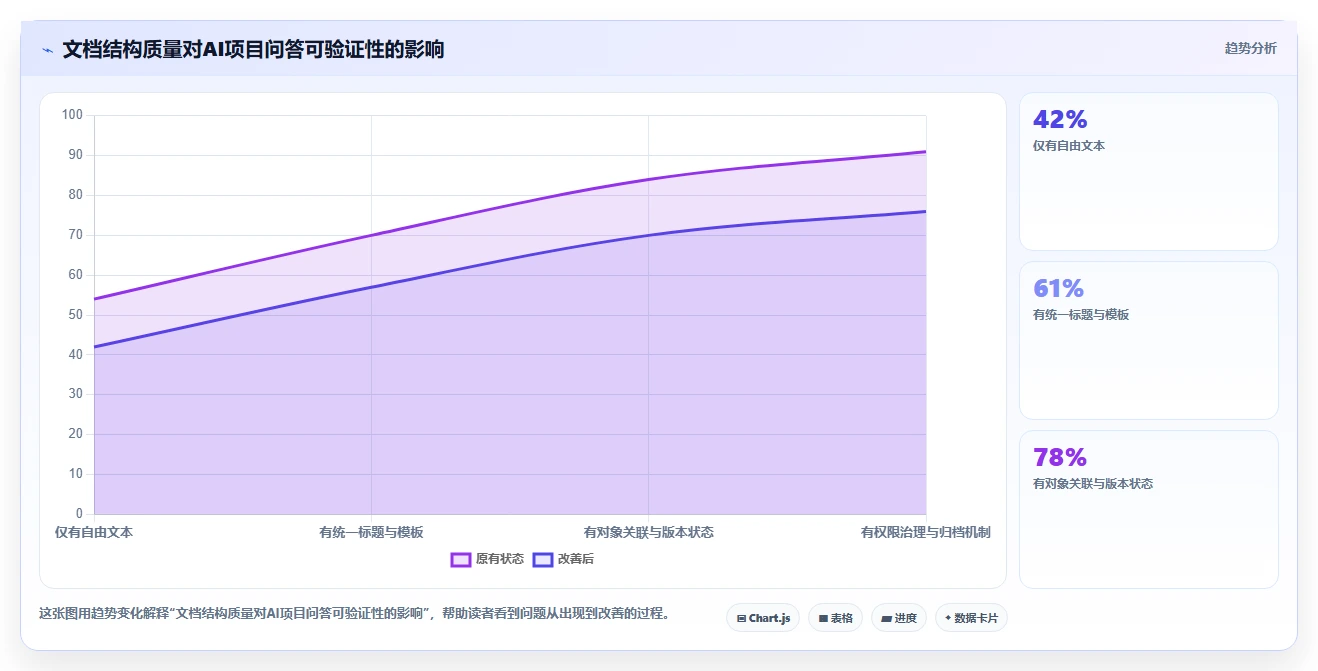
Task: Click the chart title 文档结构质量对AI项目问答可验证性的影响
Action: pyautogui.click(x=253, y=49)
